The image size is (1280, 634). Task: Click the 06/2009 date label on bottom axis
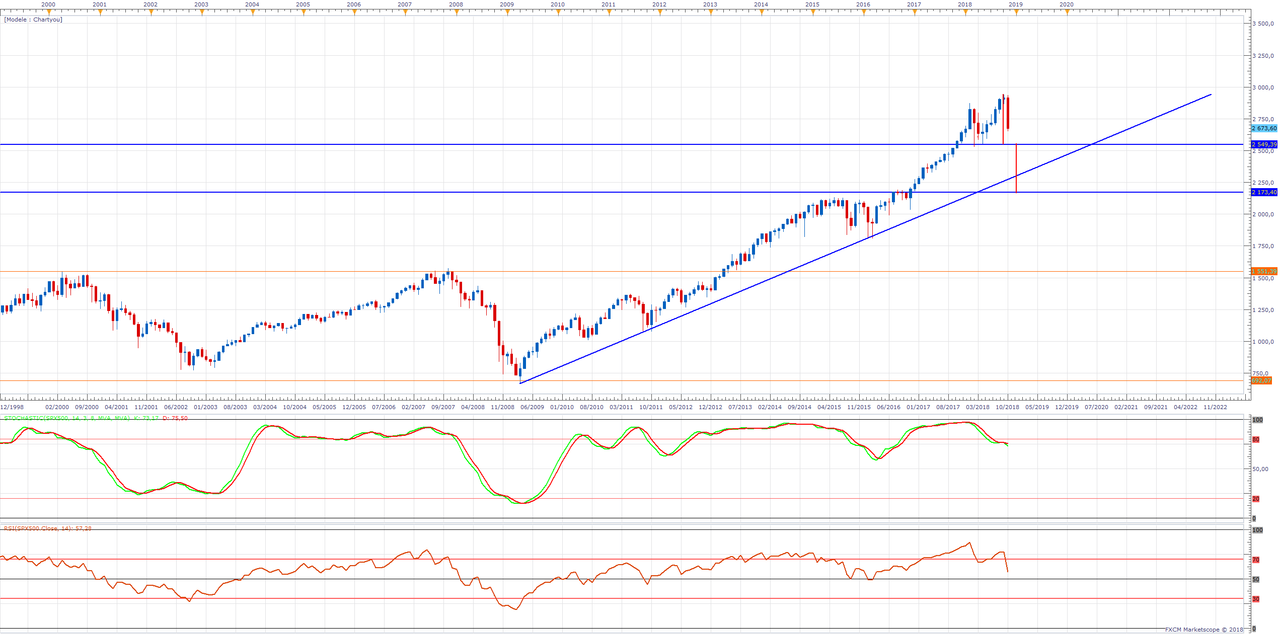532,407
